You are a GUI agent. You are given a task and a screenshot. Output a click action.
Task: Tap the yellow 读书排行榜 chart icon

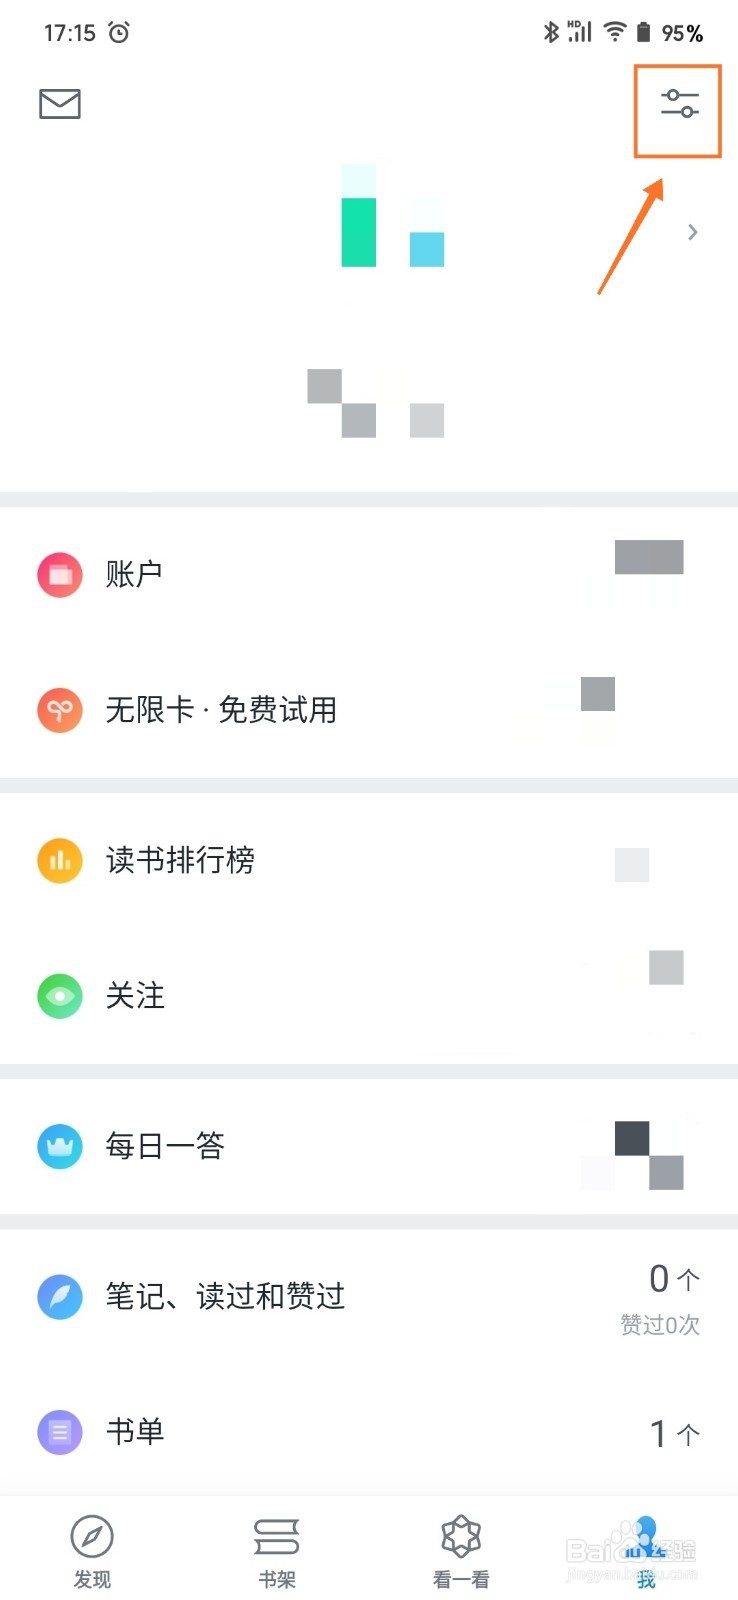point(60,860)
